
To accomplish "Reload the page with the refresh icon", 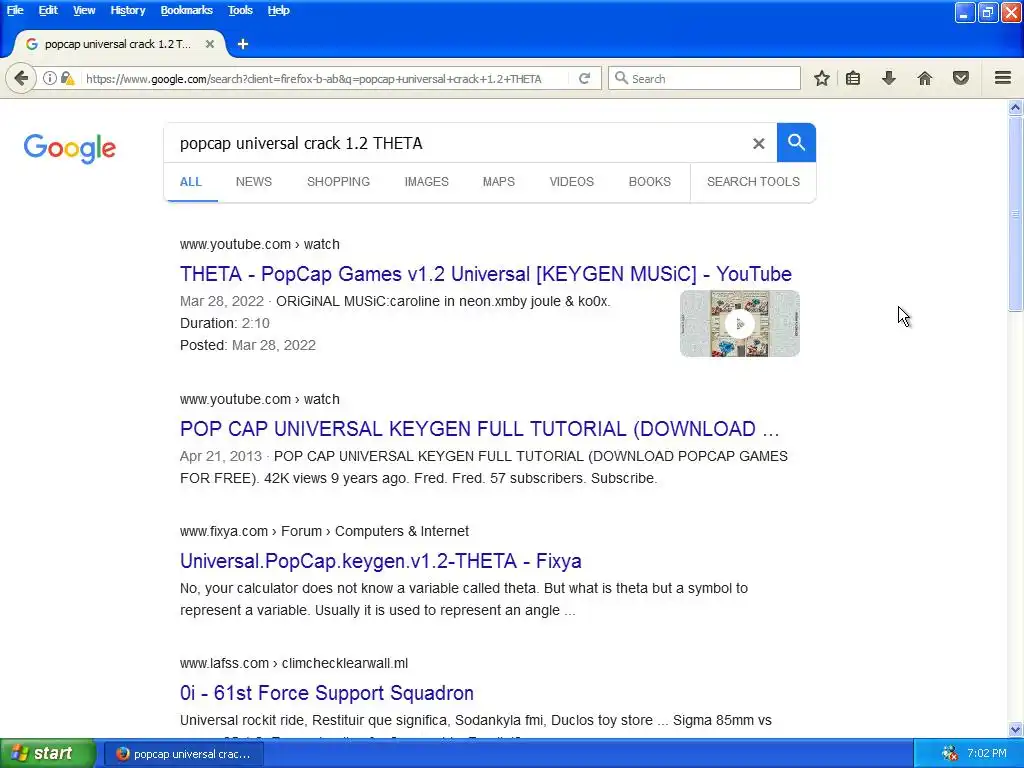I will coord(584,78).
